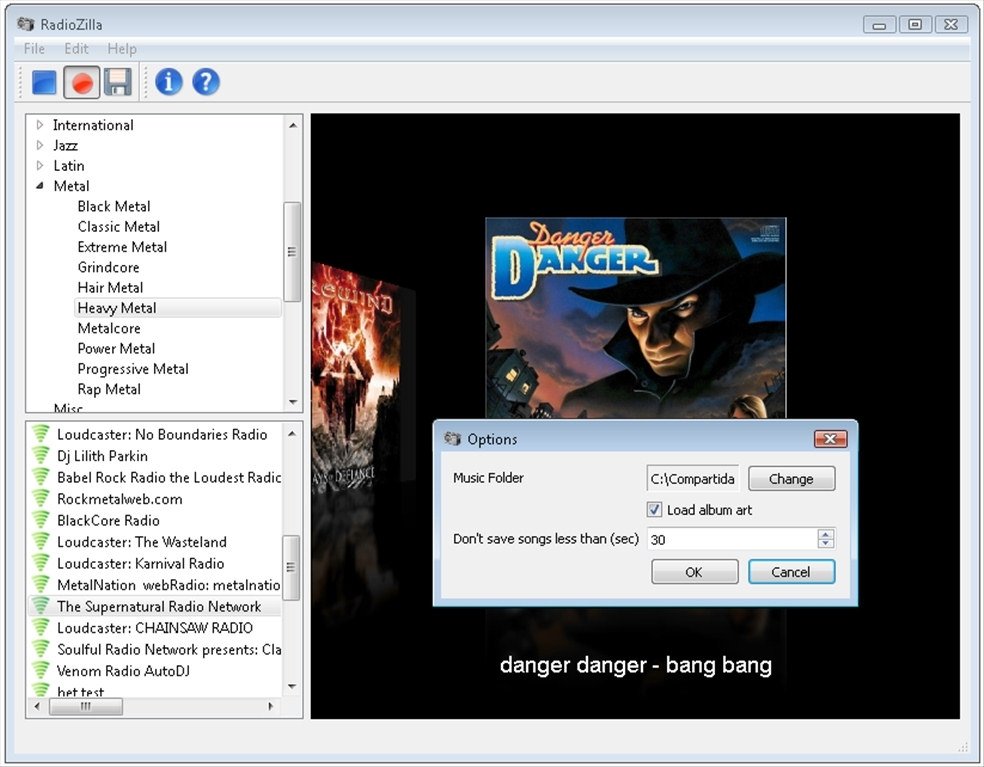
Task: Collapse the Metal genre node
Action: (40, 186)
